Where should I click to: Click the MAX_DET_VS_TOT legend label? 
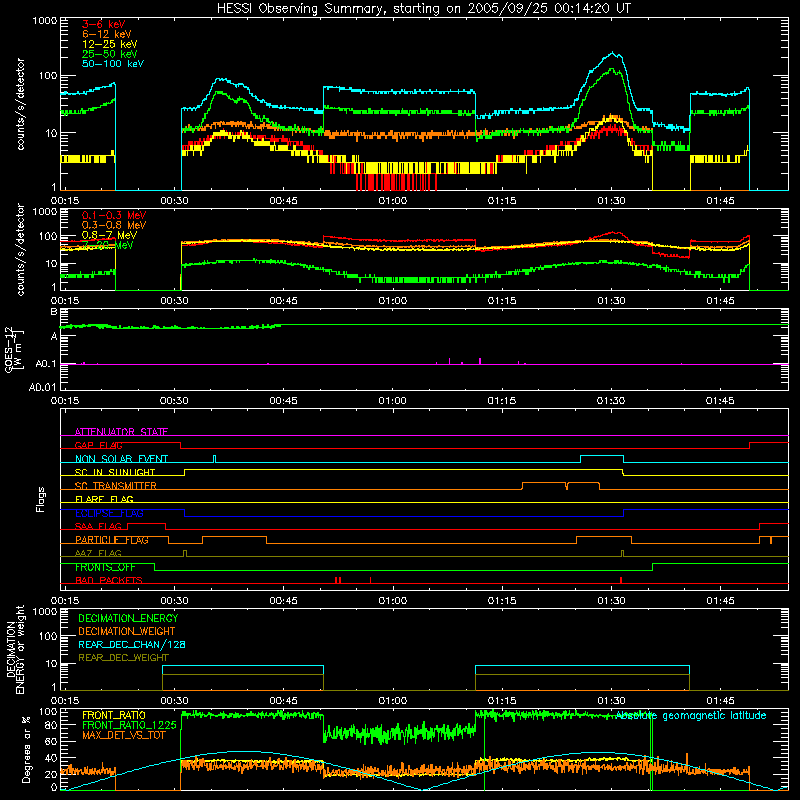click(x=123, y=735)
